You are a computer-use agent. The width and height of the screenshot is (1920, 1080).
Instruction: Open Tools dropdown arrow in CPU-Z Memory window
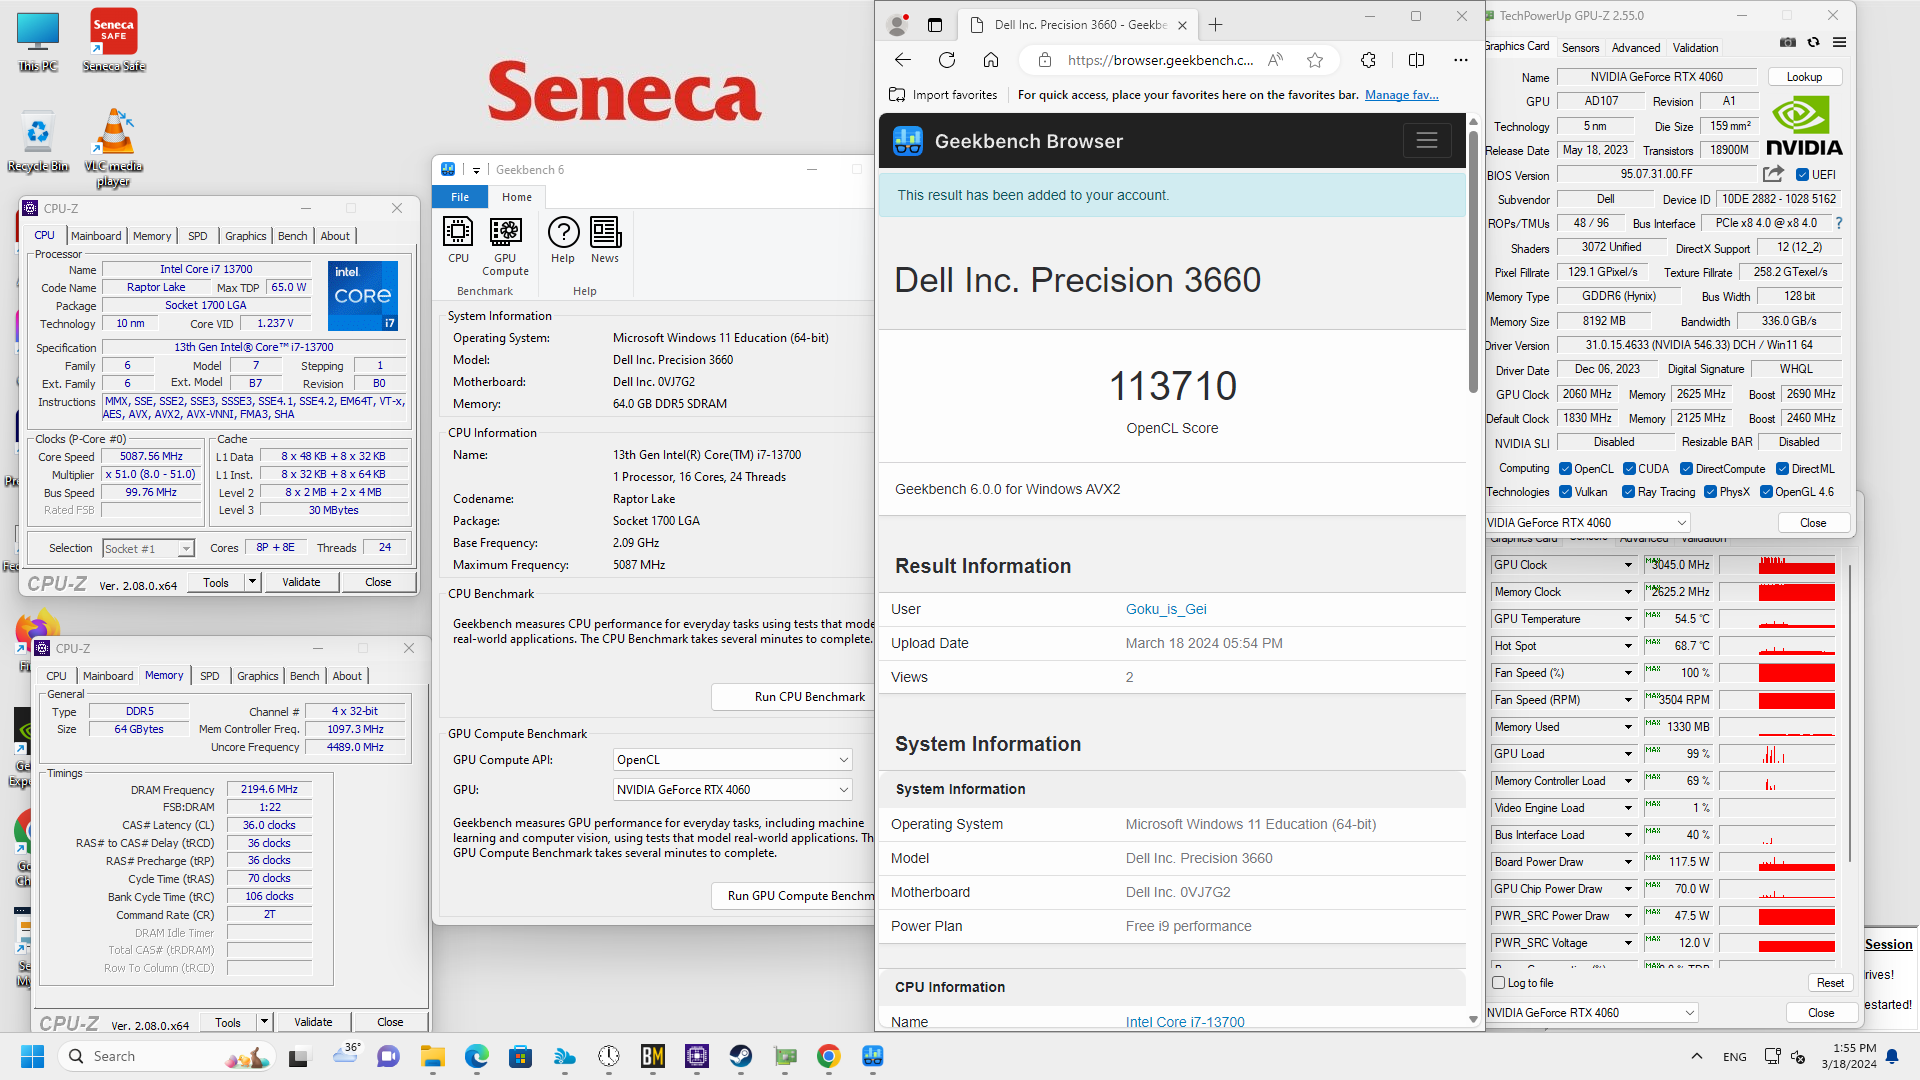(x=264, y=1022)
